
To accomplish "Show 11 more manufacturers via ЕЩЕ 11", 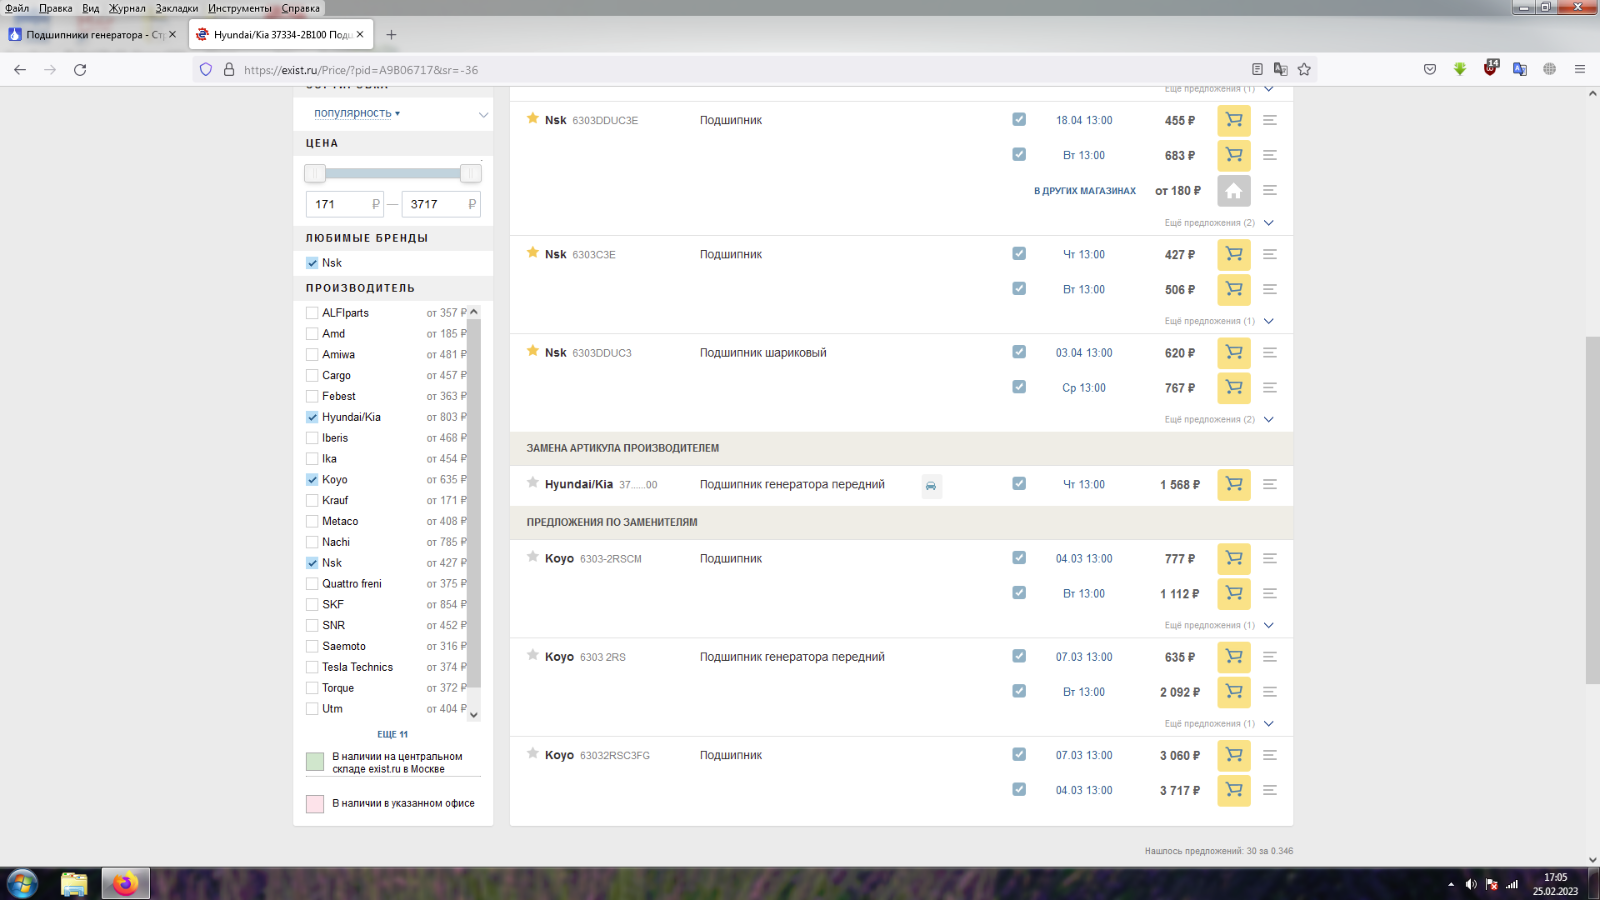I will 392,734.
